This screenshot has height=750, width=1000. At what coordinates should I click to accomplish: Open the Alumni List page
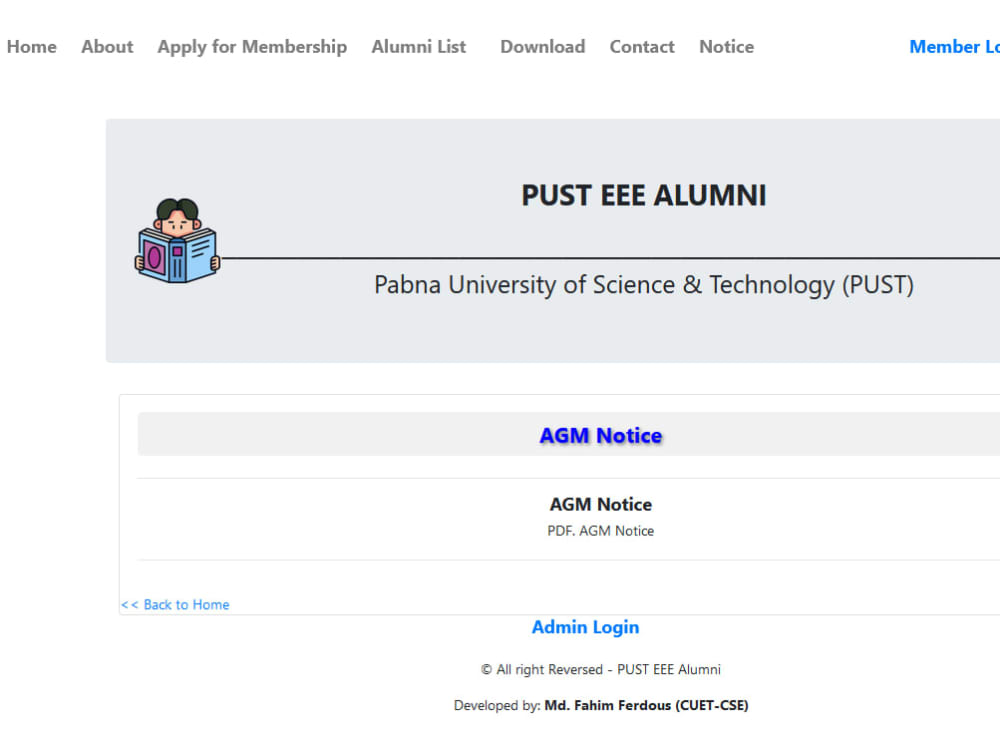(x=419, y=47)
